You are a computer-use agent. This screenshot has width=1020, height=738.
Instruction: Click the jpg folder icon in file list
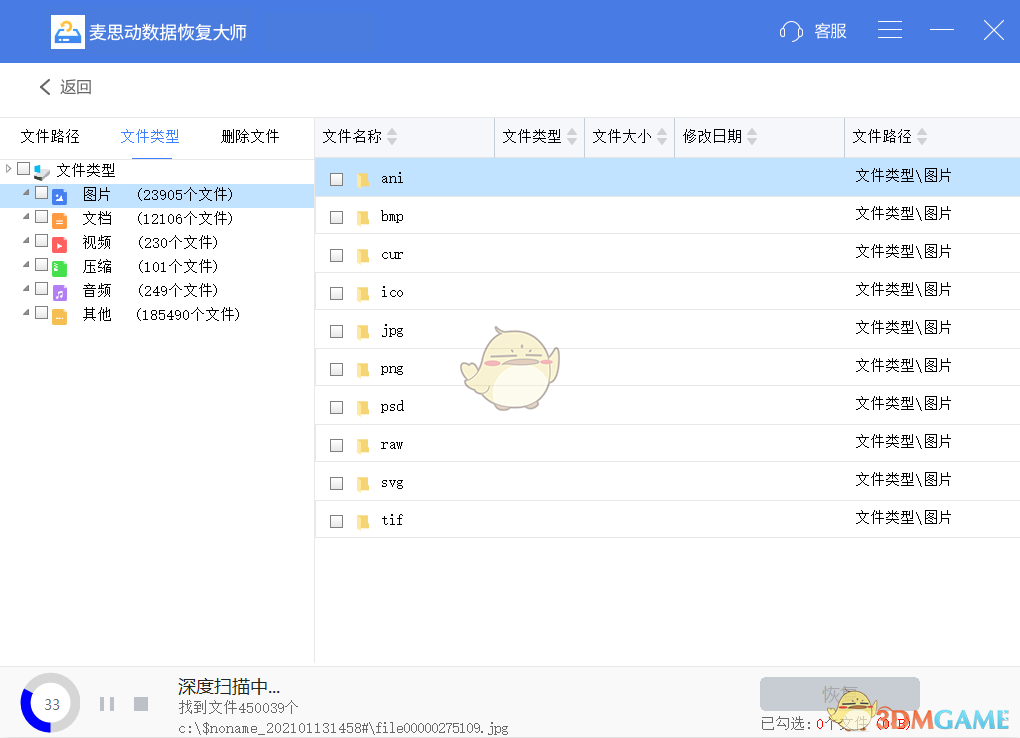point(363,330)
